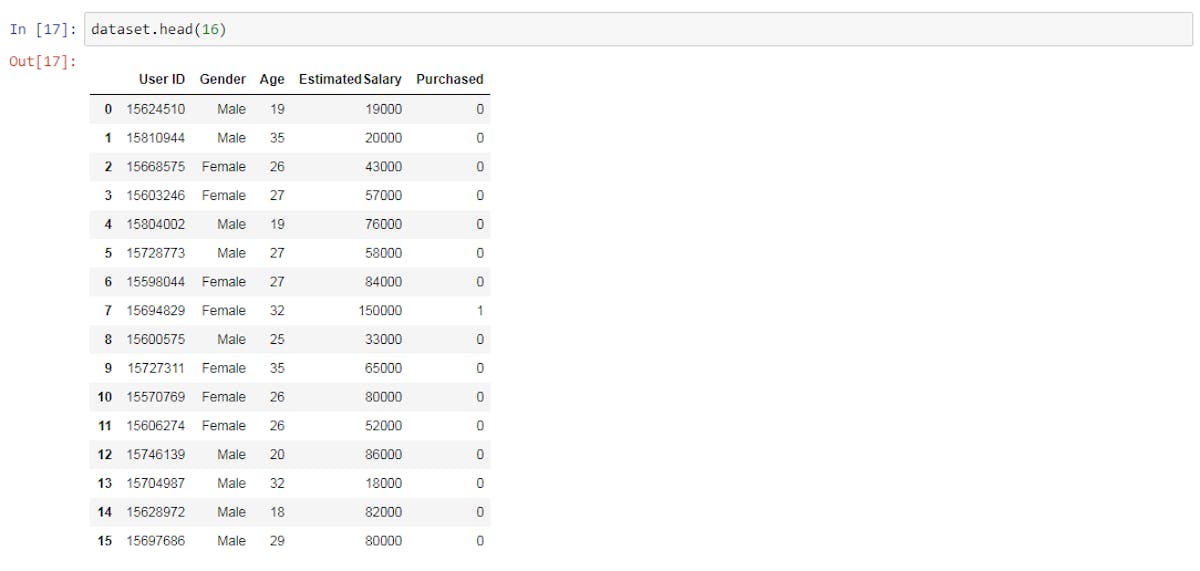Select the Age column header

pyautogui.click(x=272, y=79)
